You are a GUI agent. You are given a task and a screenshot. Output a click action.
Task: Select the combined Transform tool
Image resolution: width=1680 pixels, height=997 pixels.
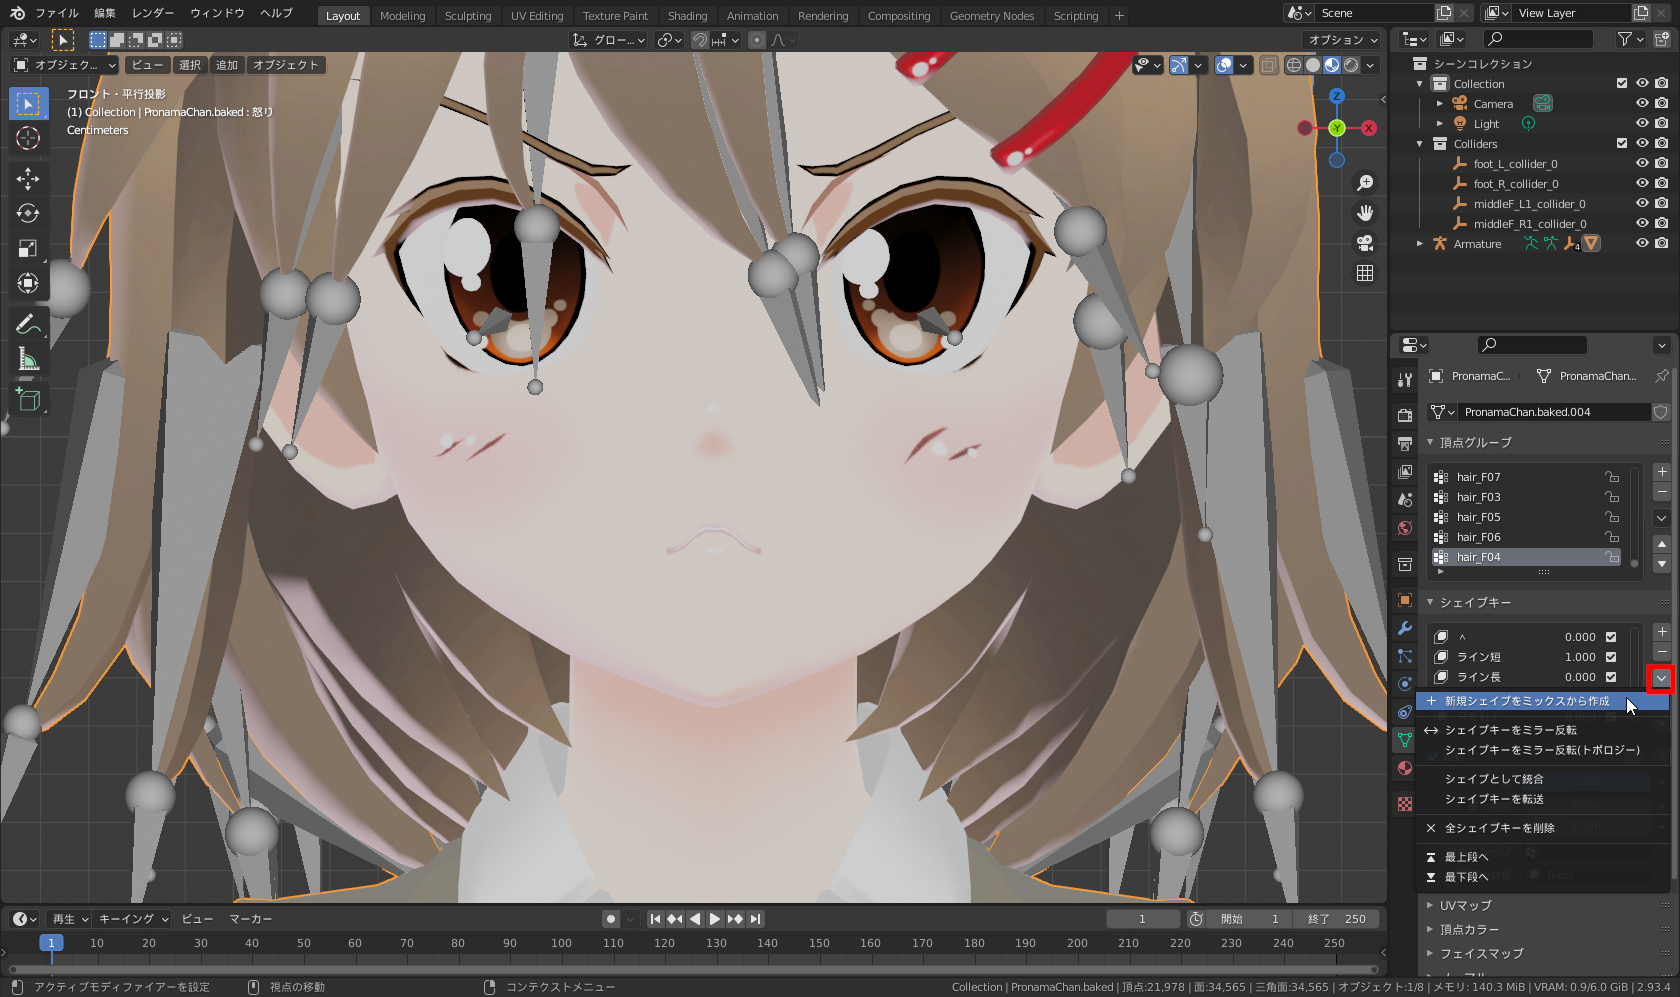pyautogui.click(x=28, y=283)
